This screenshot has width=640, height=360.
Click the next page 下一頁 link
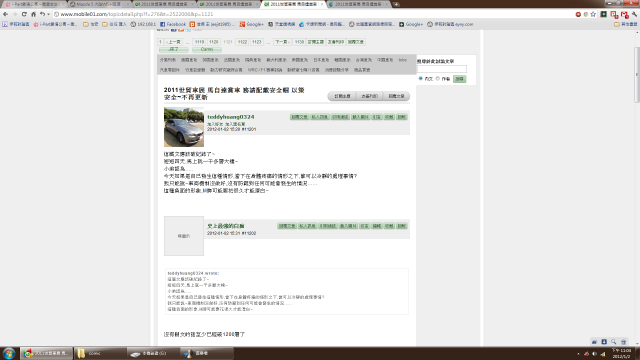[x=282, y=42]
